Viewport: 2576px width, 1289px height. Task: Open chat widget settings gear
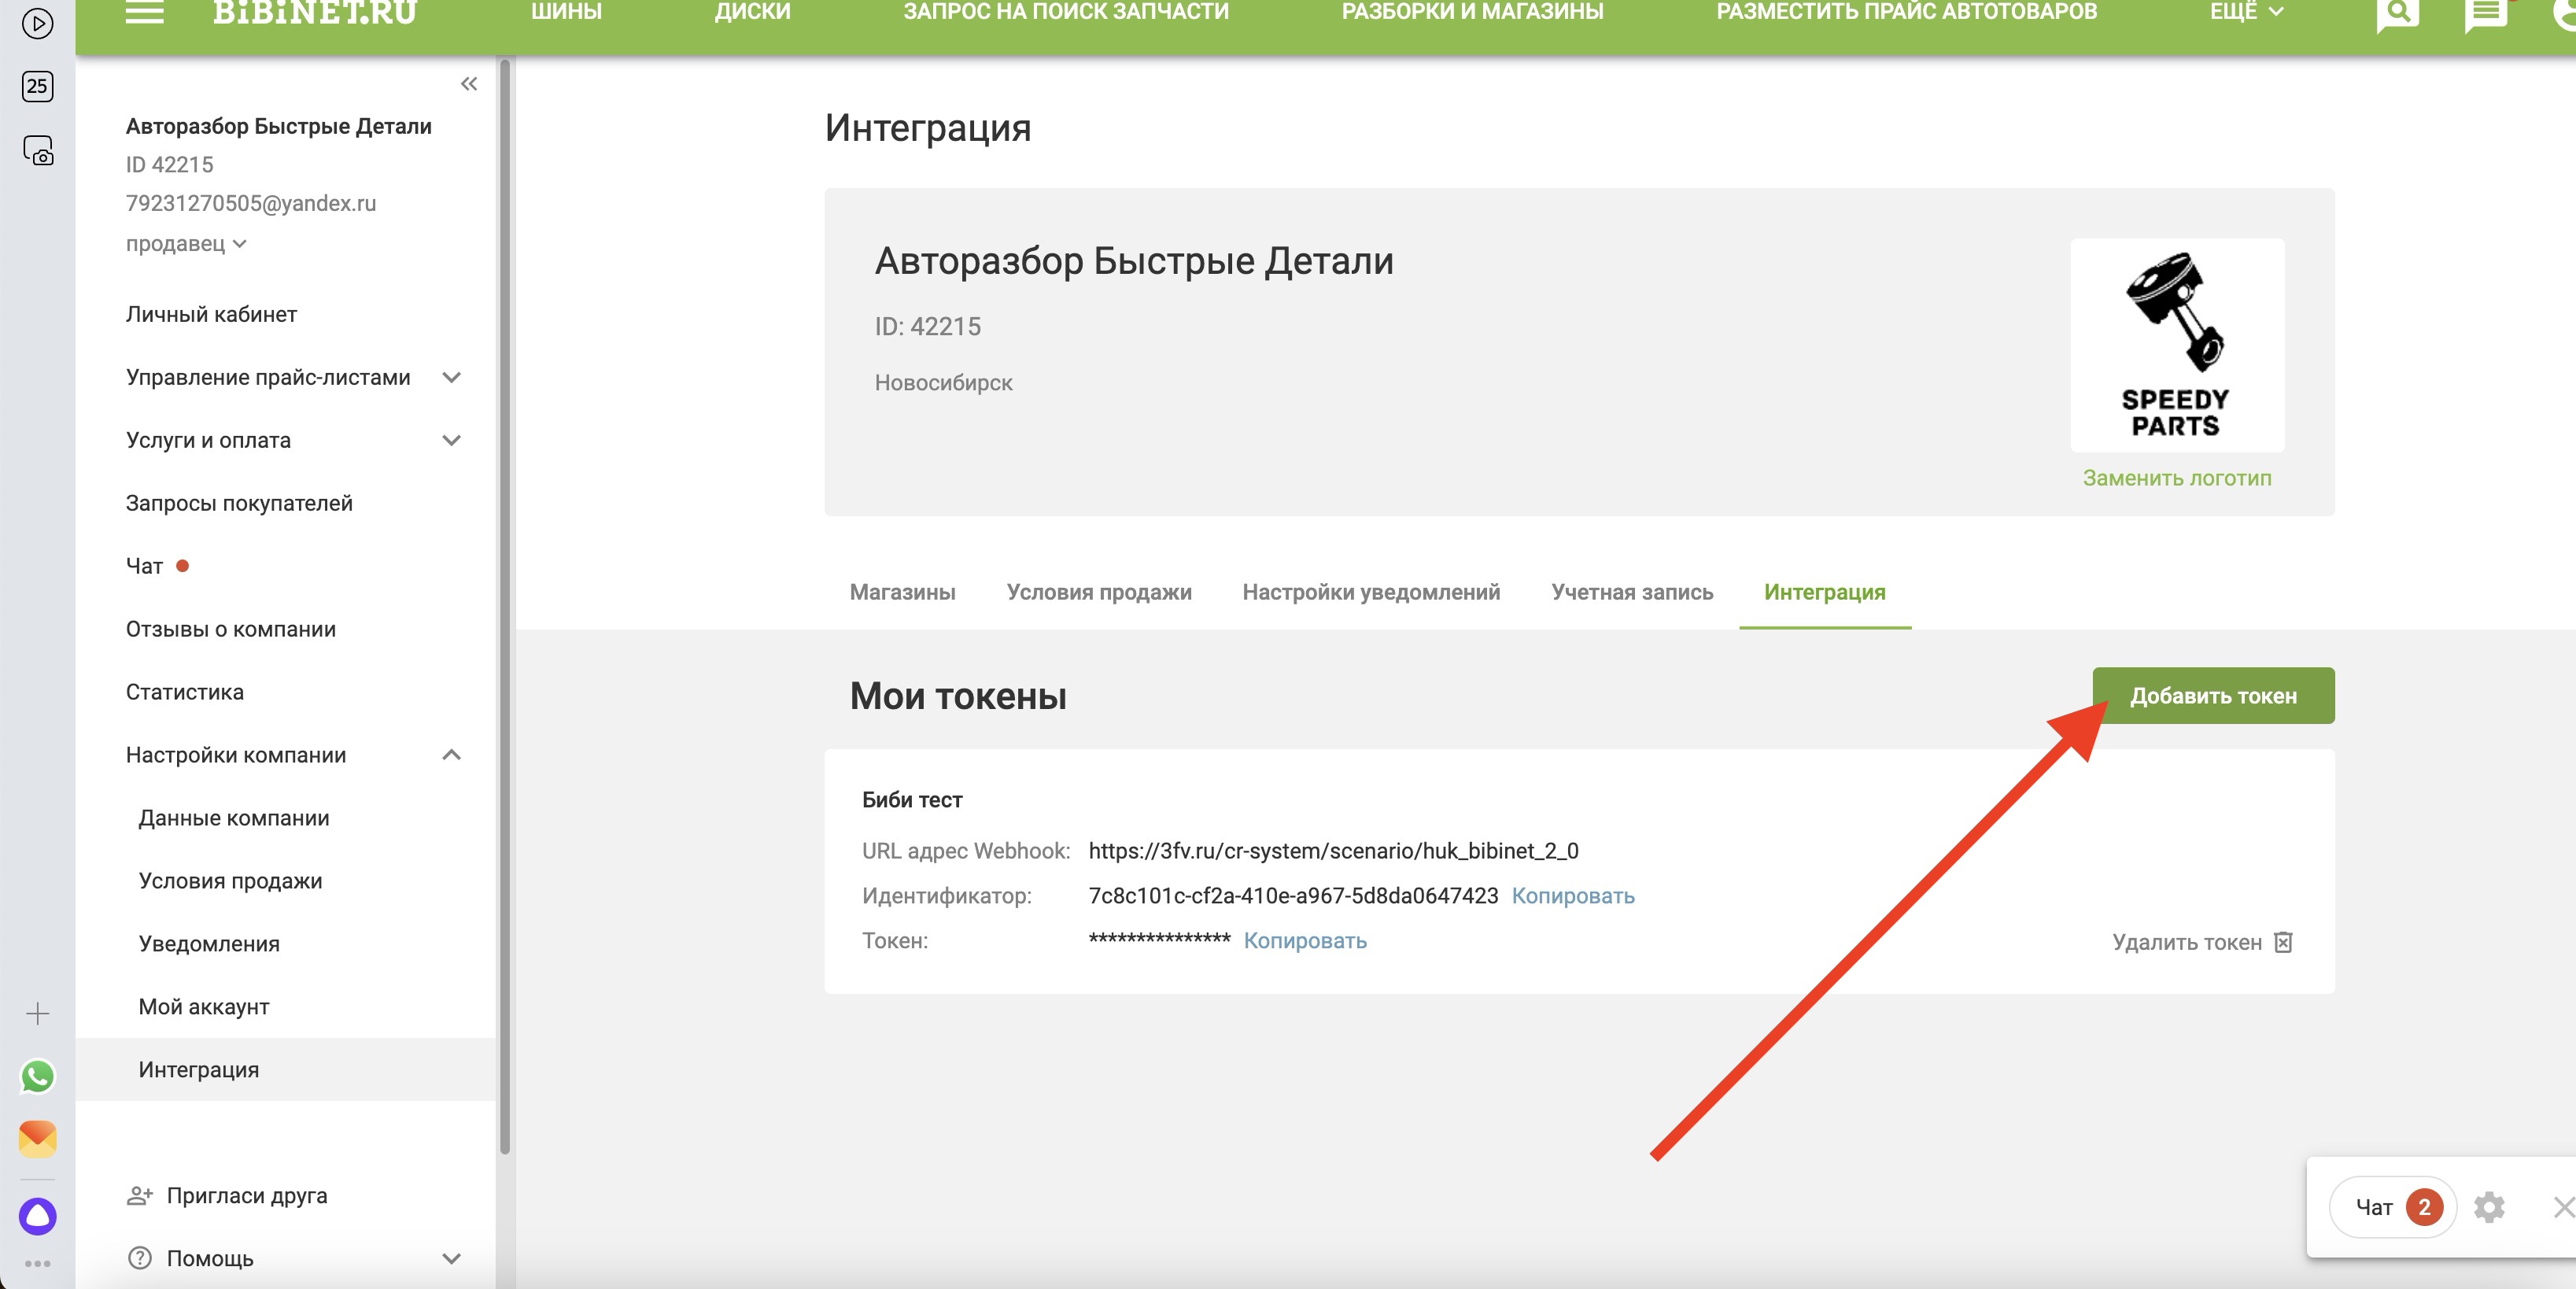(x=2489, y=1207)
